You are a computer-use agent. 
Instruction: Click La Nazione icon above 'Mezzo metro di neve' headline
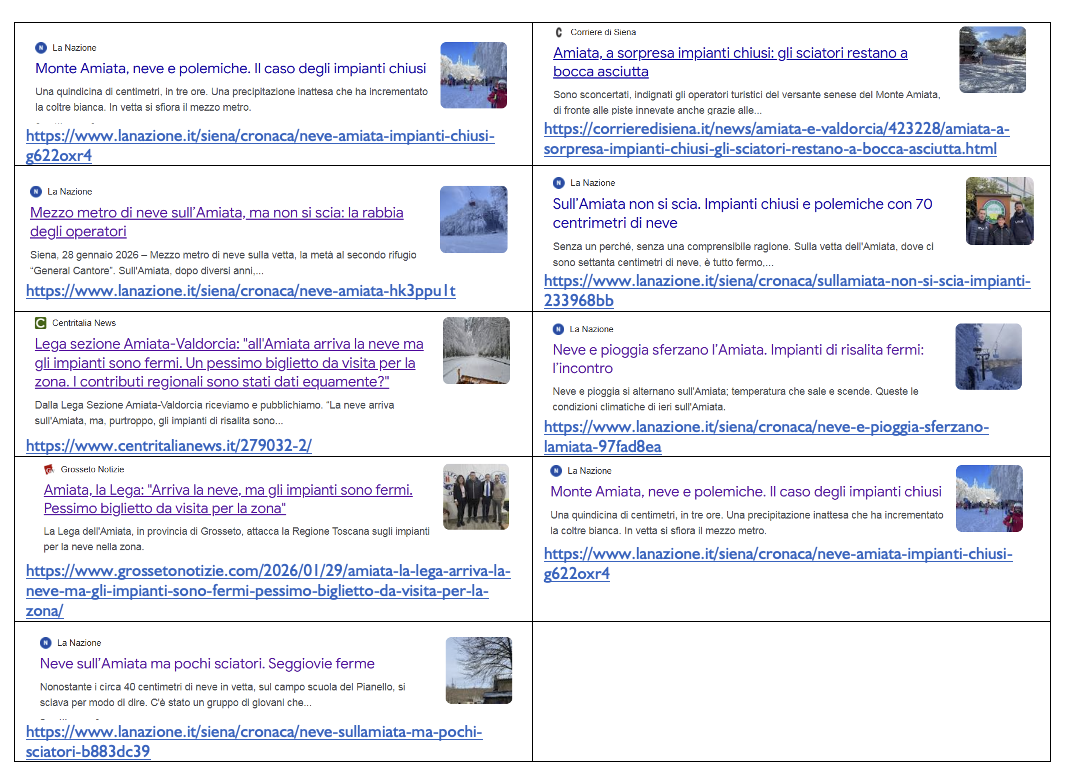click(35, 191)
